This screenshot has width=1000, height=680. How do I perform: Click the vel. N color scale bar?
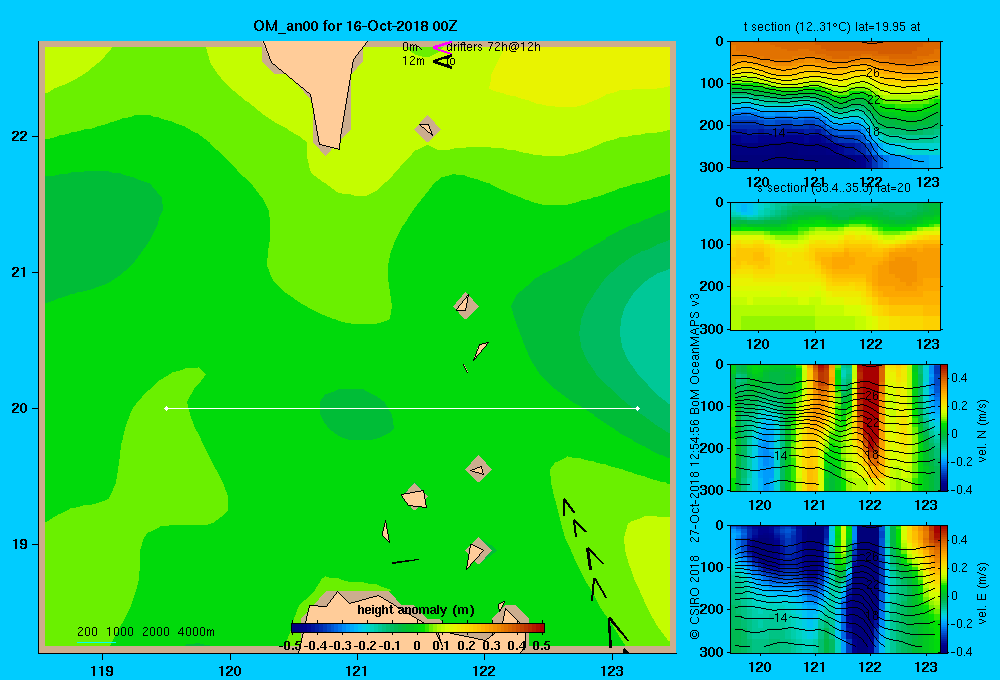[x=944, y=427]
